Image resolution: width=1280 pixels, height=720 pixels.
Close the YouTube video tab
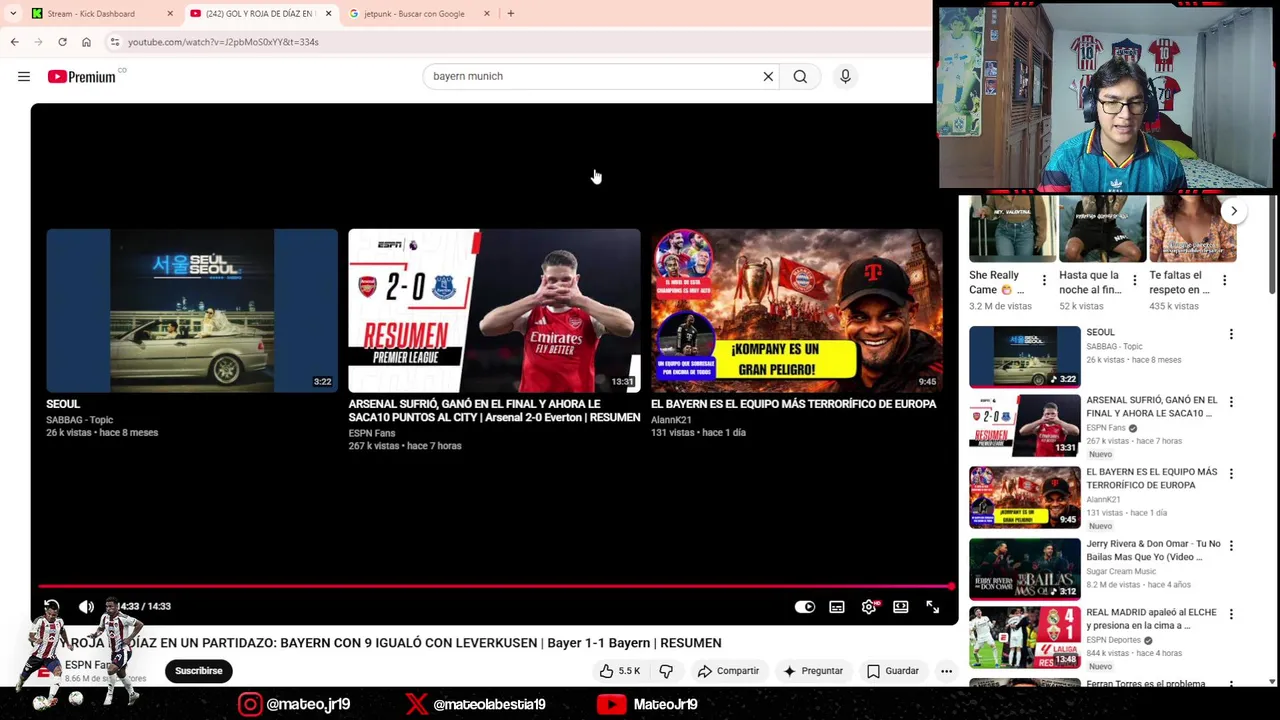(328, 14)
